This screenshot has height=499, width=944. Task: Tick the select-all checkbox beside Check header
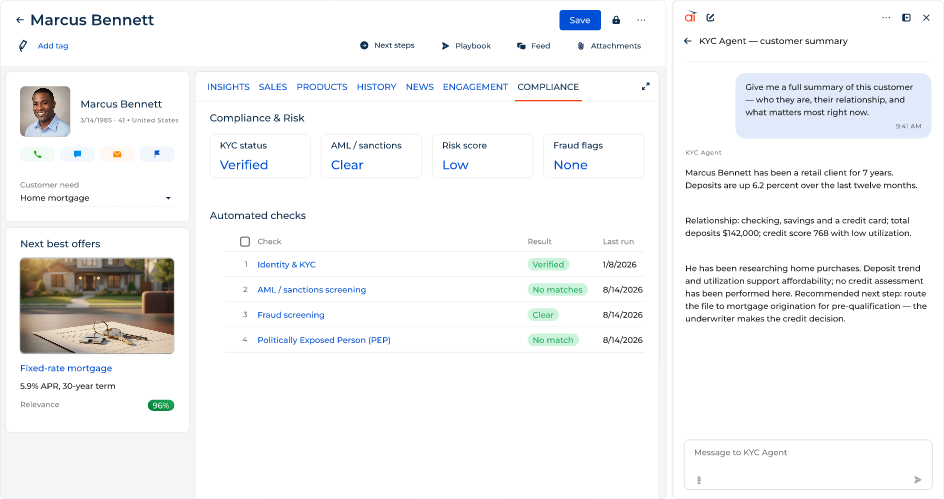click(x=245, y=241)
